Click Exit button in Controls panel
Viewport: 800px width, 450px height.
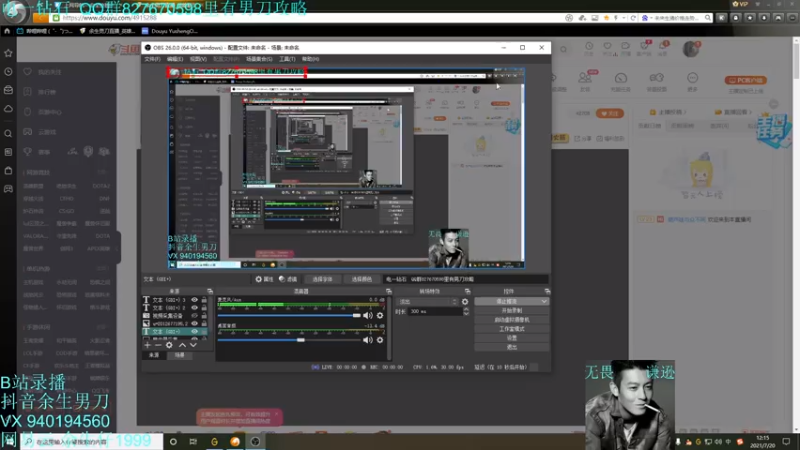[512, 347]
